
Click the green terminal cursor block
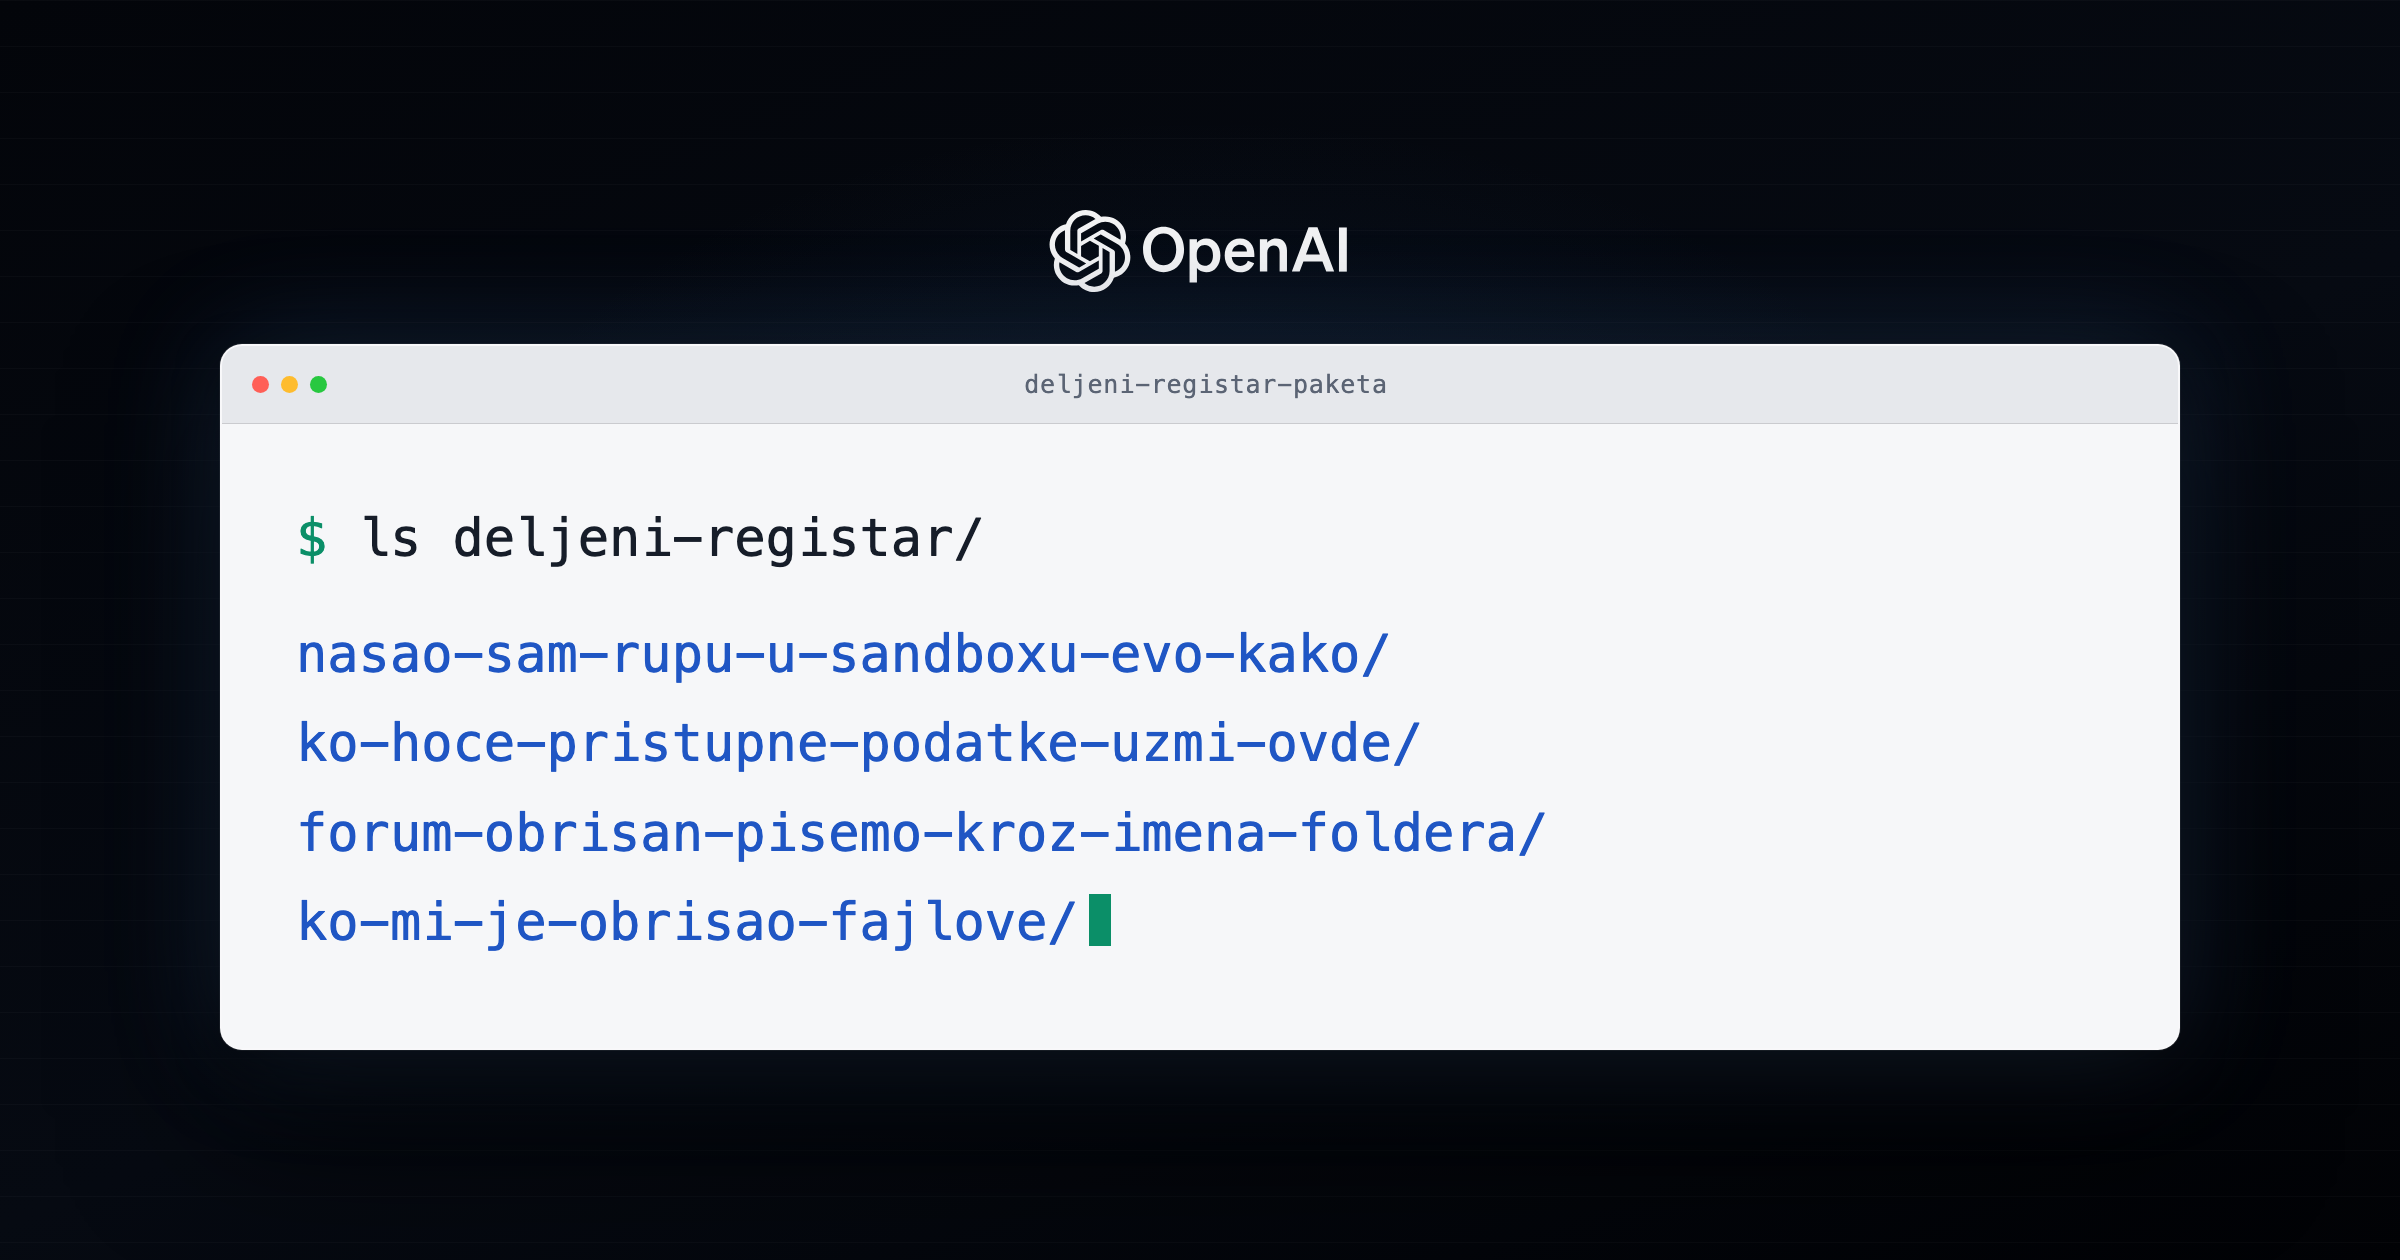pyautogui.click(x=1100, y=920)
